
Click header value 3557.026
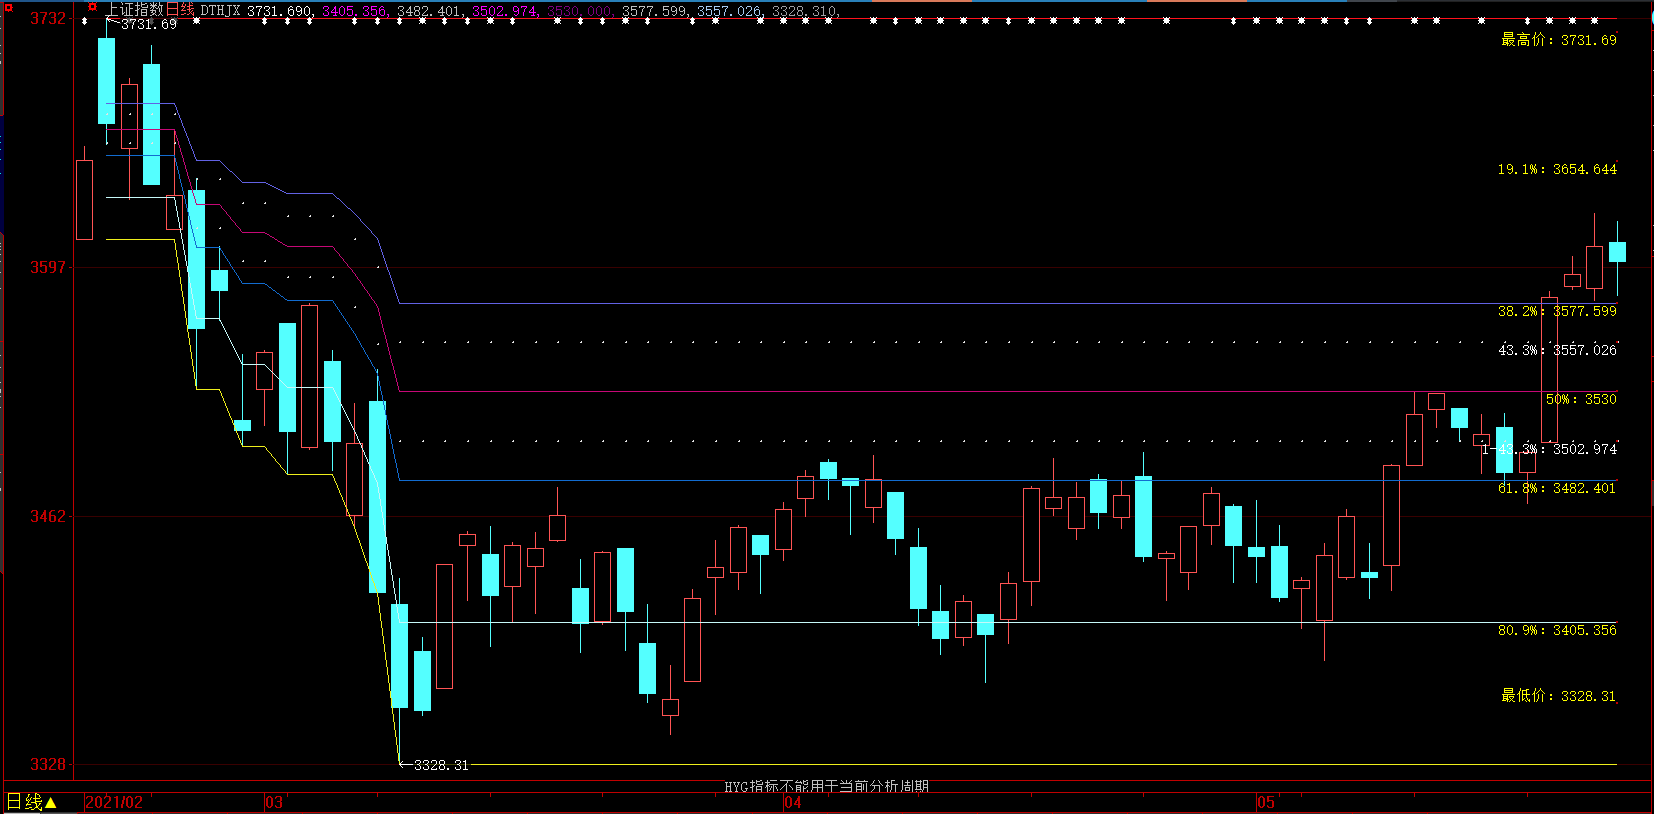[730, 11]
